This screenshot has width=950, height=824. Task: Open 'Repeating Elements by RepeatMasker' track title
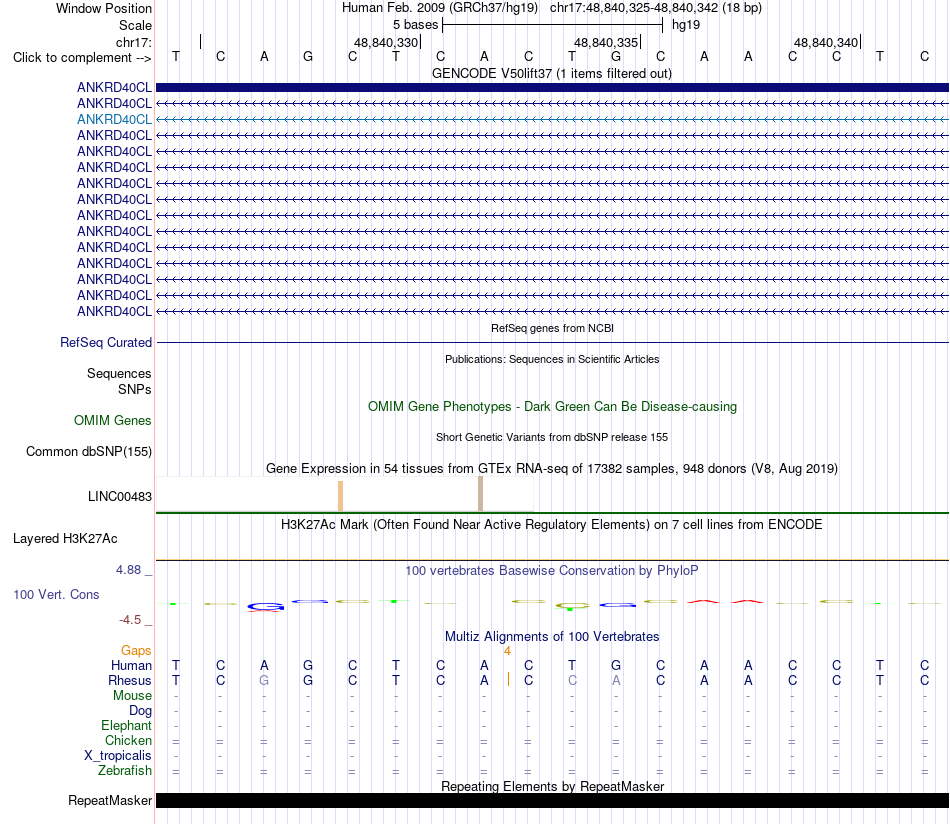[552, 786]
